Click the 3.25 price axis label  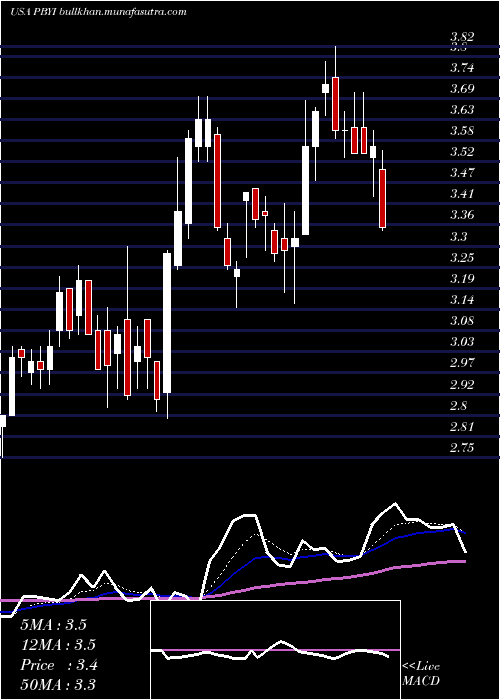pyautogui.click(x=462, y=258)
